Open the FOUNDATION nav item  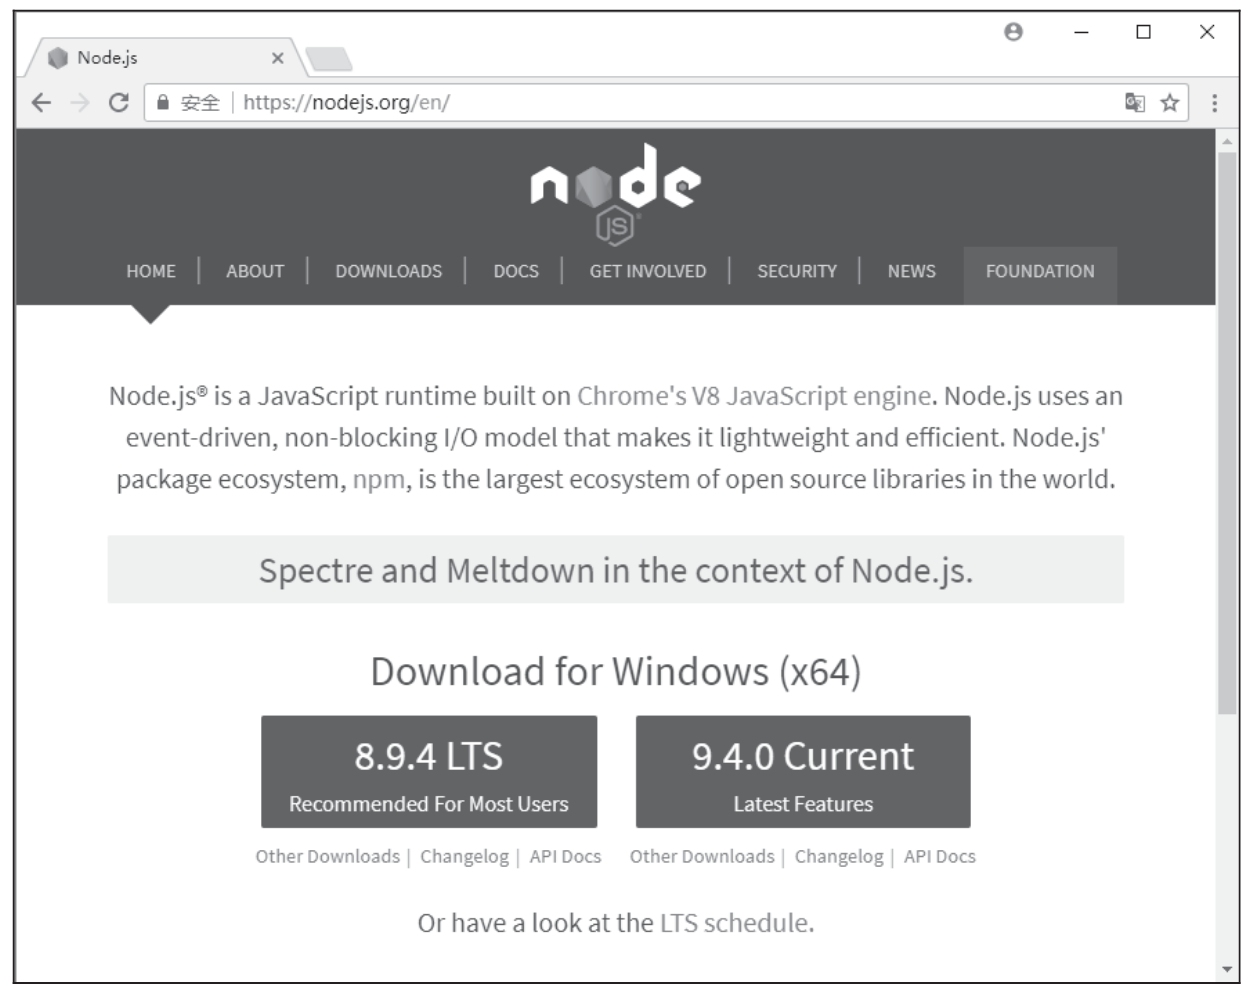click(1040, 275)
